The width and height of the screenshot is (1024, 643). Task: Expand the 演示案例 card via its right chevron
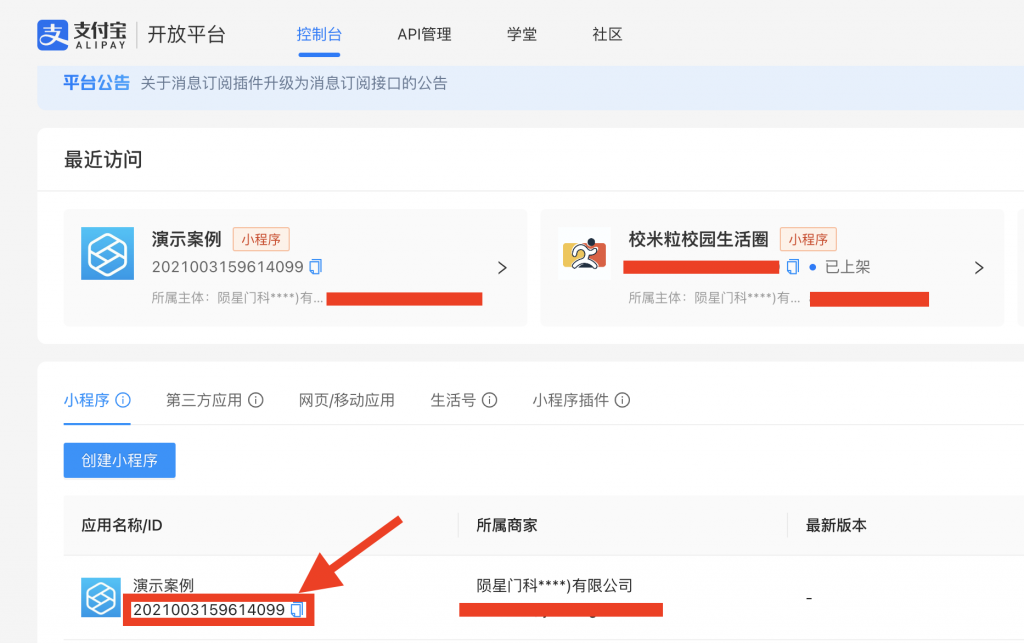(501, 267)
